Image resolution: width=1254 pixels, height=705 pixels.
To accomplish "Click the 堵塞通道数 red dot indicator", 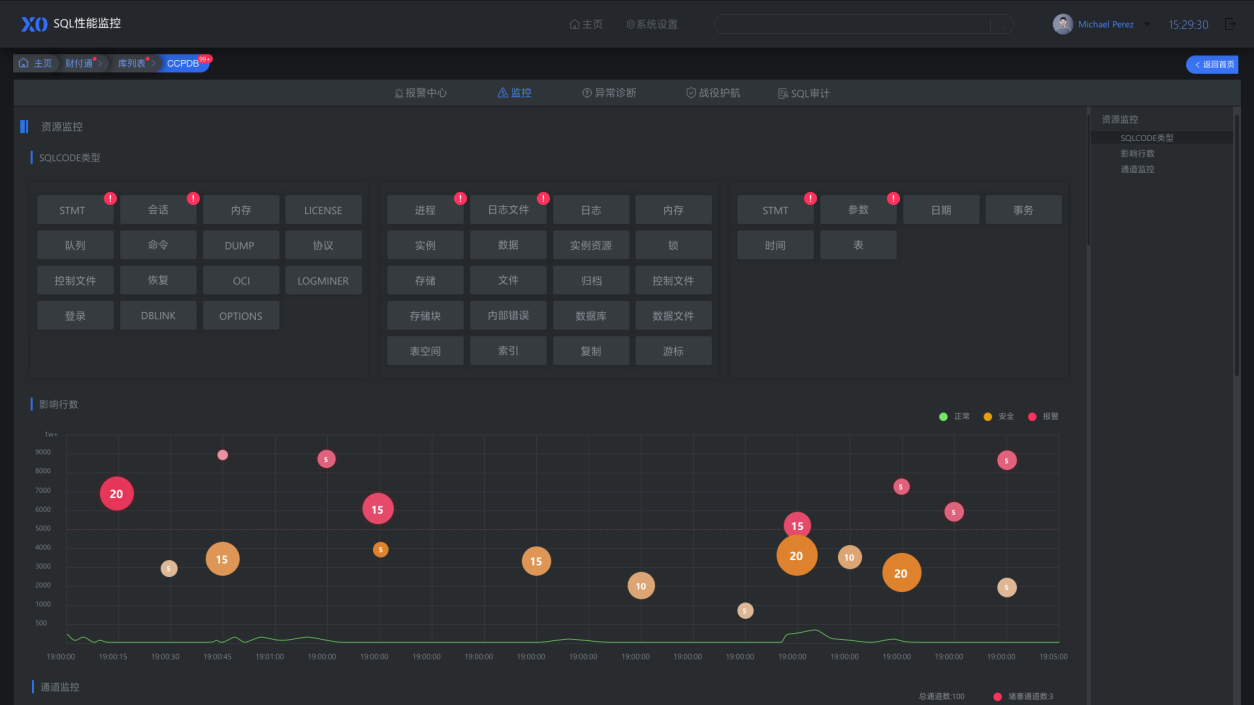I will click(997, 696).
